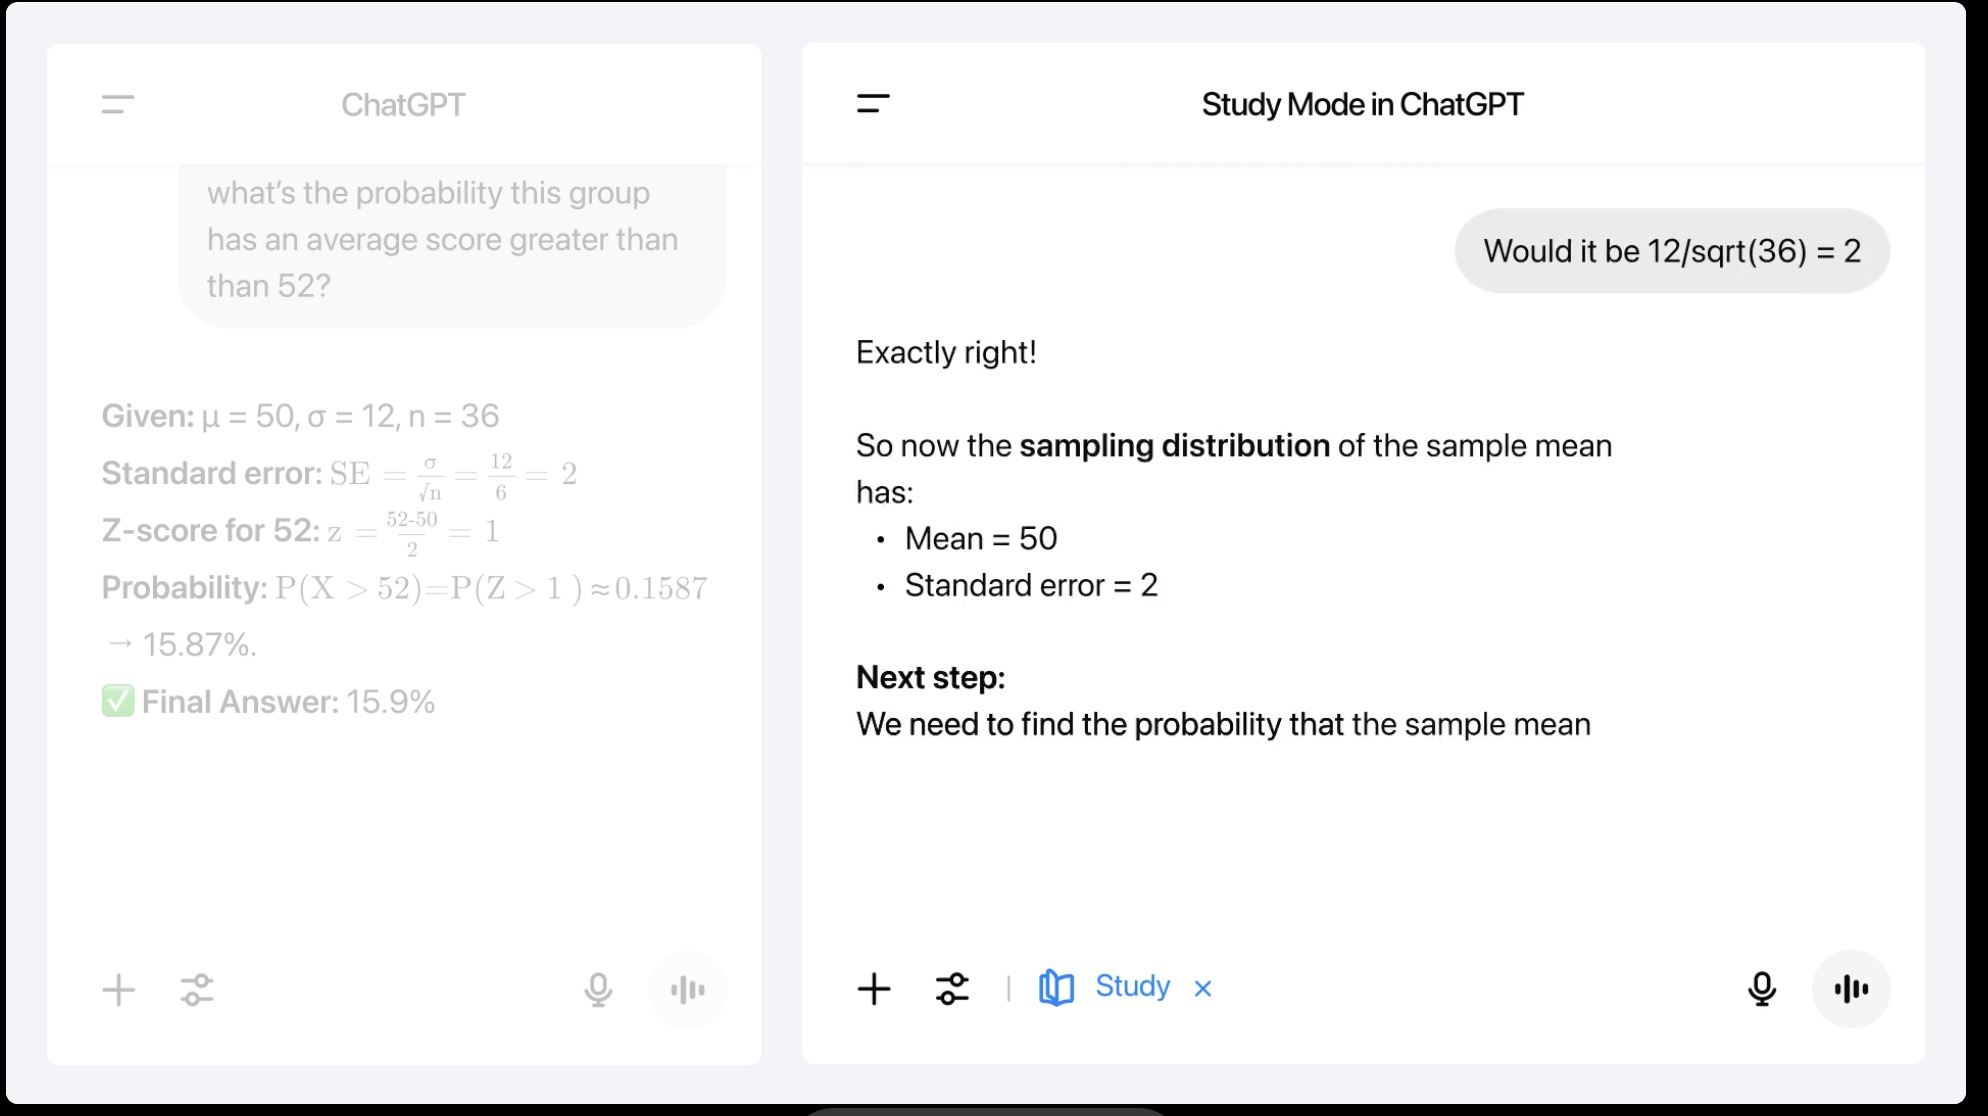Click the 'Study Mode in ChatGPT' title

1362,104
